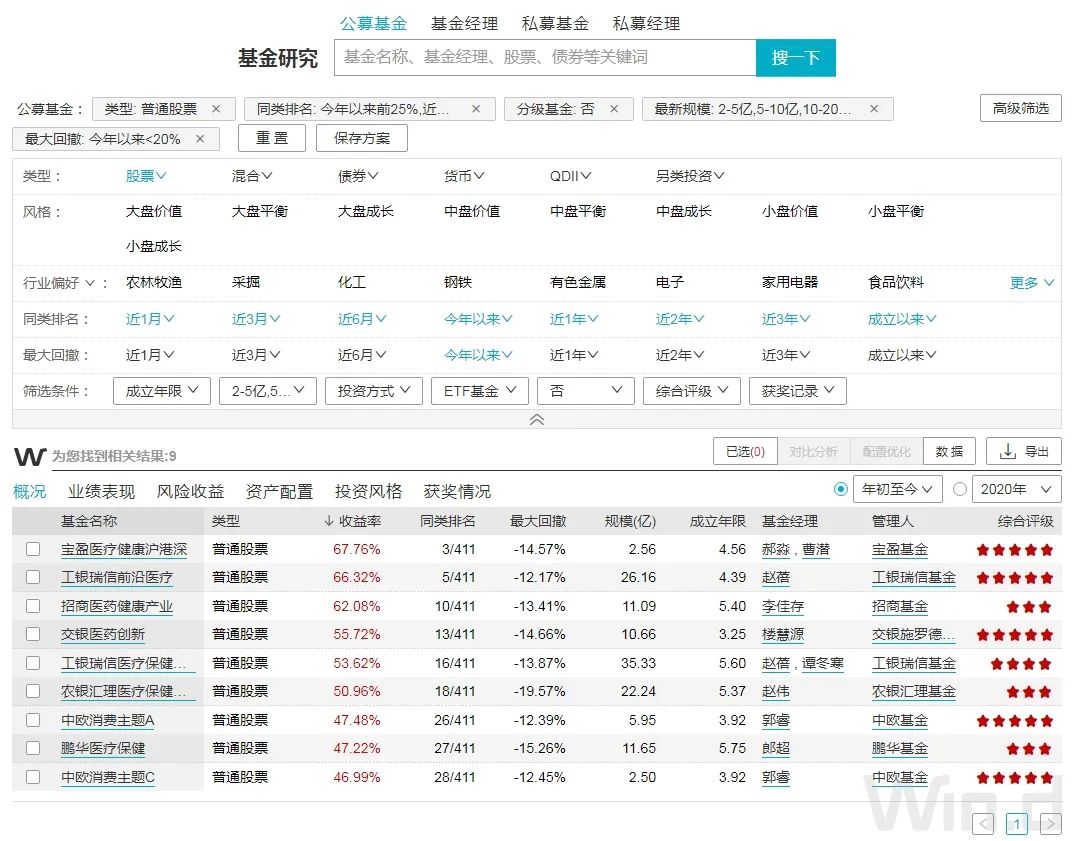Open the 资产配置 results tab

pyautogui.click(x=279, y=491)
